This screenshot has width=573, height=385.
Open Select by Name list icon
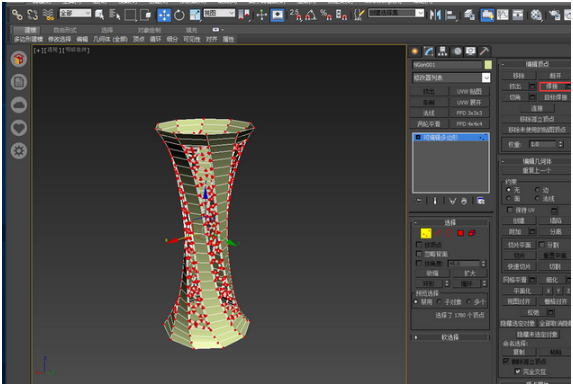(x=115, y=15)
